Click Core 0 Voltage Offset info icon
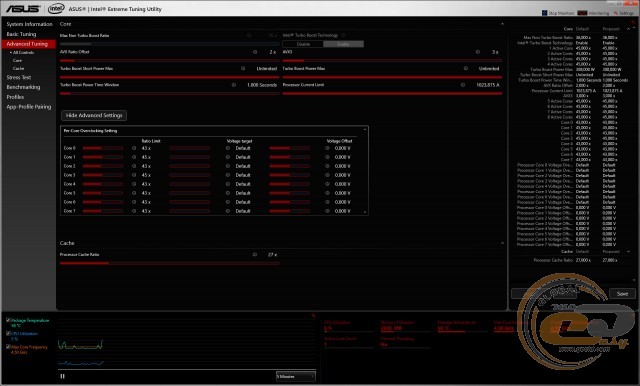This screenshot has width=640, height=386. (327, 148)
